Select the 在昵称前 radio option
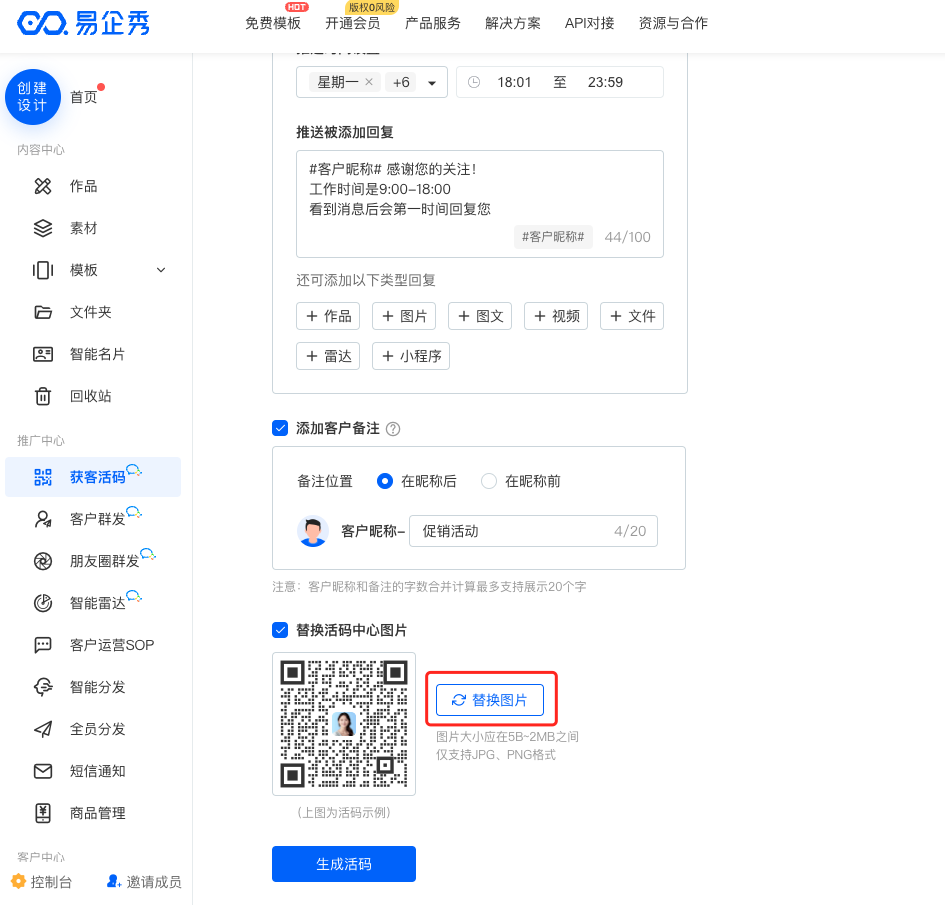The height and width of the screenshot is (905, 945). tap(489, 481)
